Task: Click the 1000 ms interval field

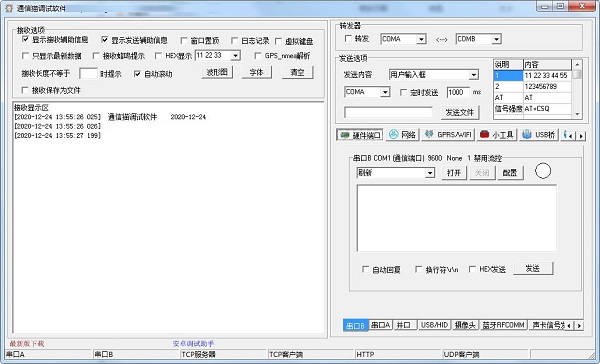Action: coord(458,92)
